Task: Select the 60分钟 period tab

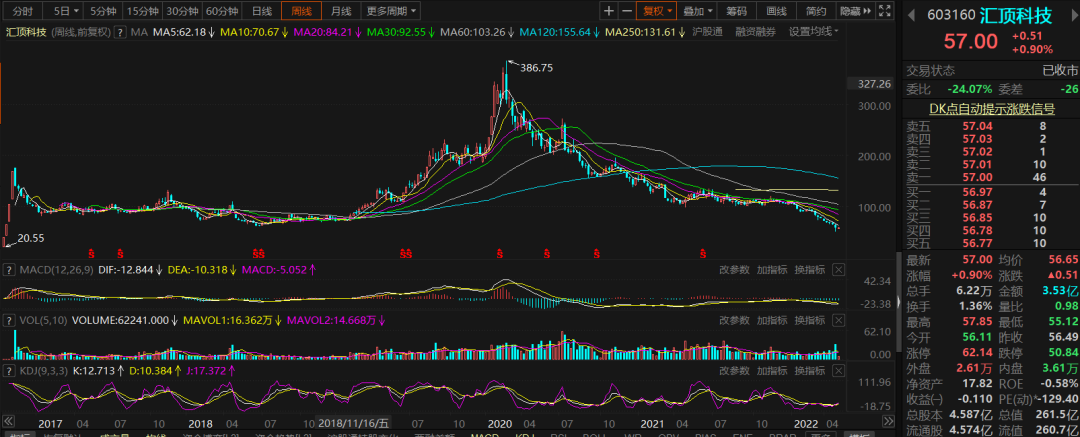Action: (222, 11)
